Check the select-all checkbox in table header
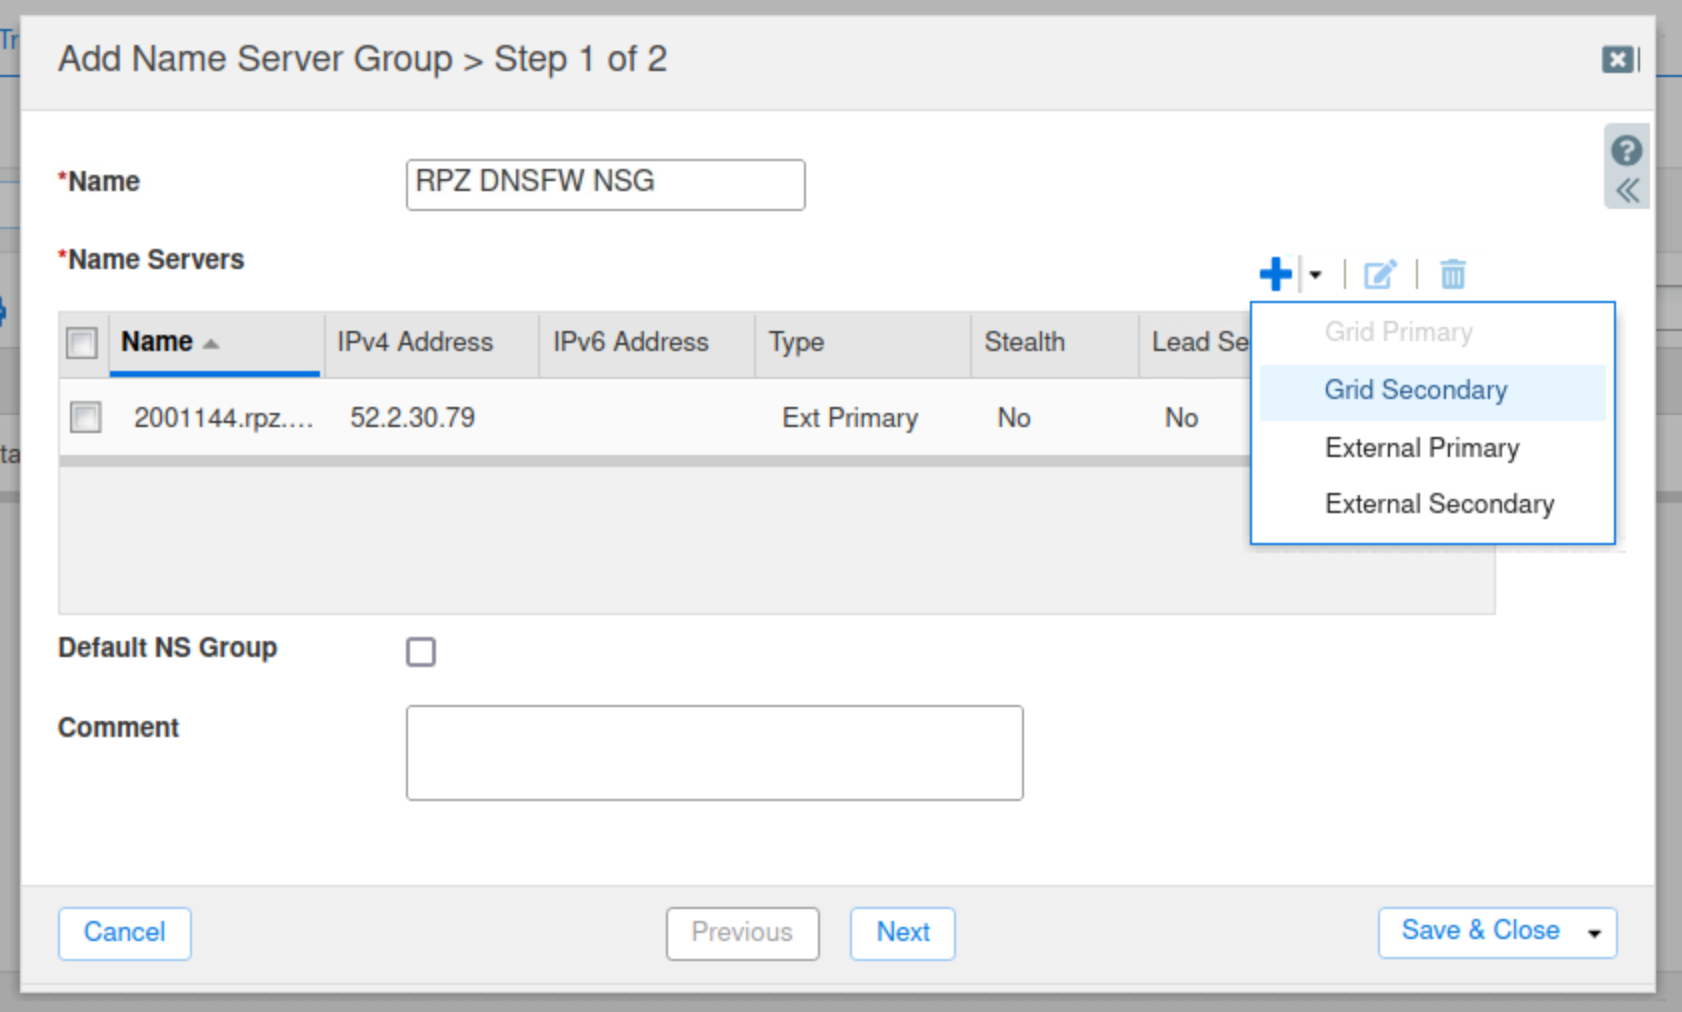 click(x=82, y=343)
